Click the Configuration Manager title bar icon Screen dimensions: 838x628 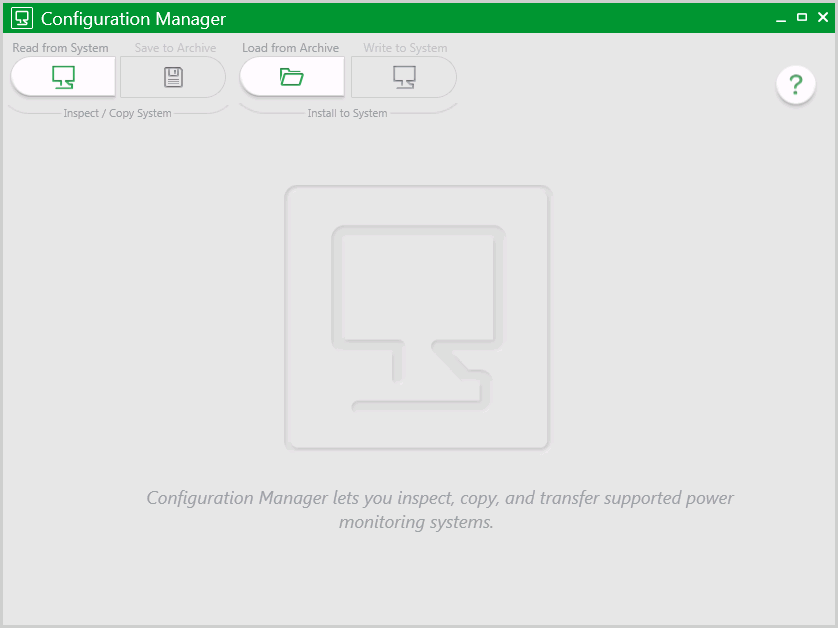pyautogui.click(x=21, y=17)
